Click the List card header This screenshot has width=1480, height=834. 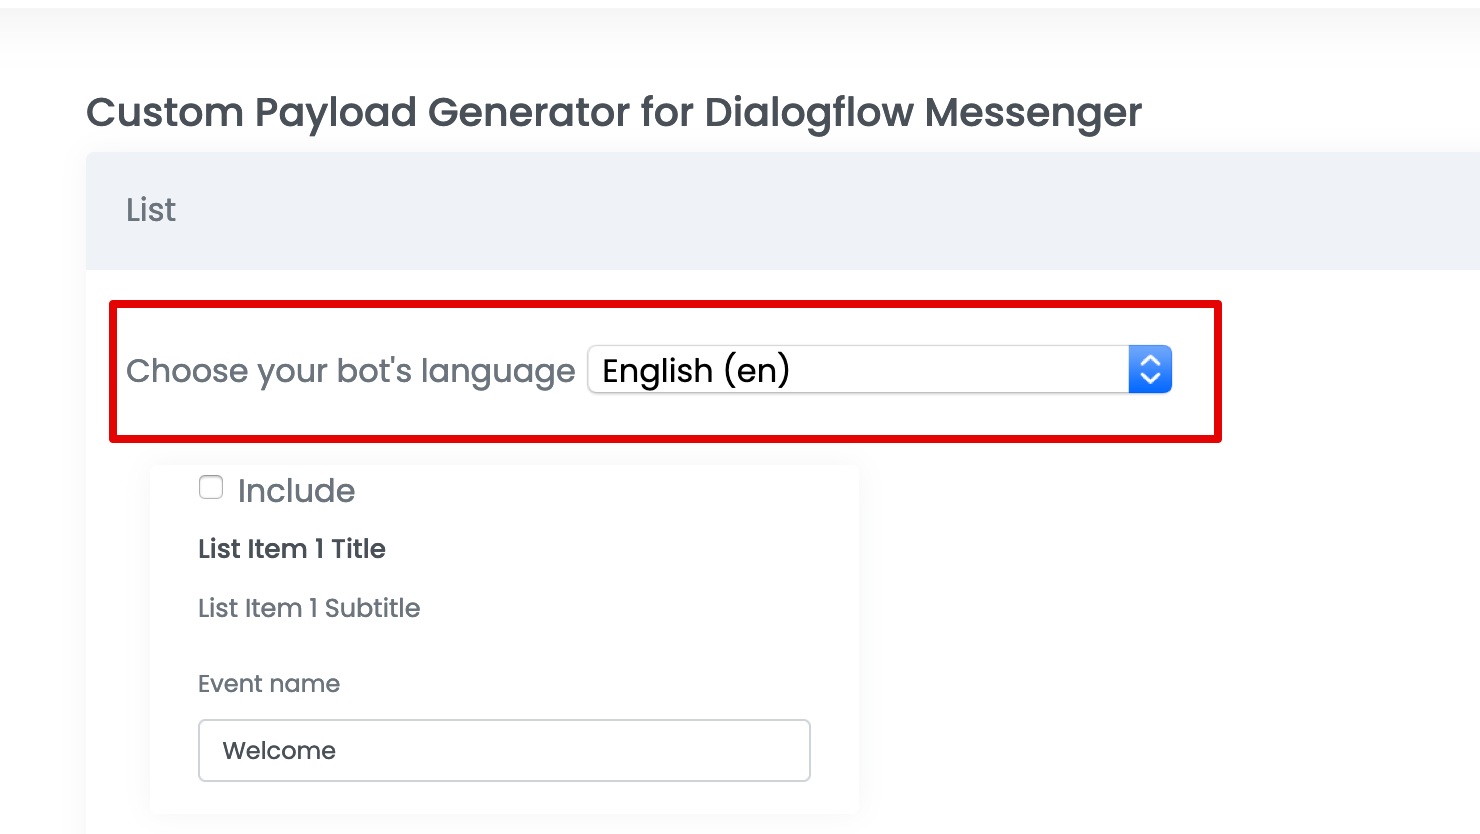click(x=151, y=210)
